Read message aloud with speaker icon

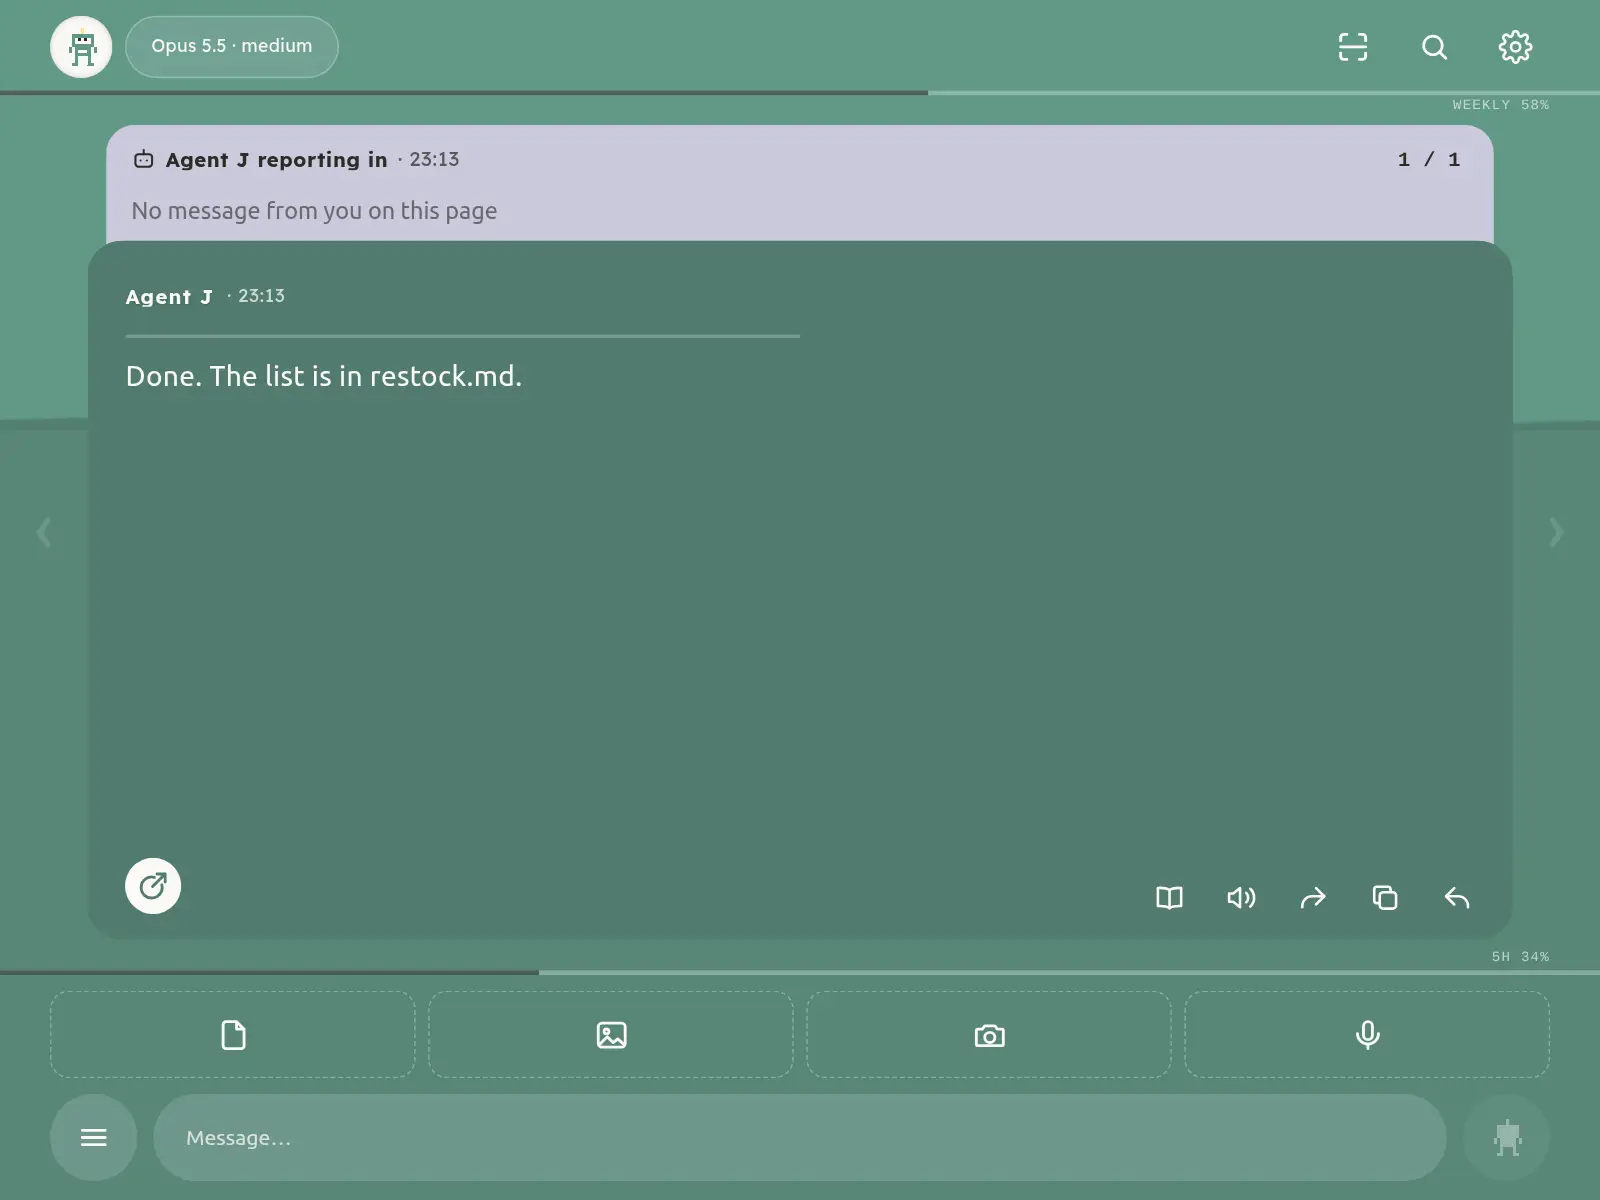click(1241, 898)
